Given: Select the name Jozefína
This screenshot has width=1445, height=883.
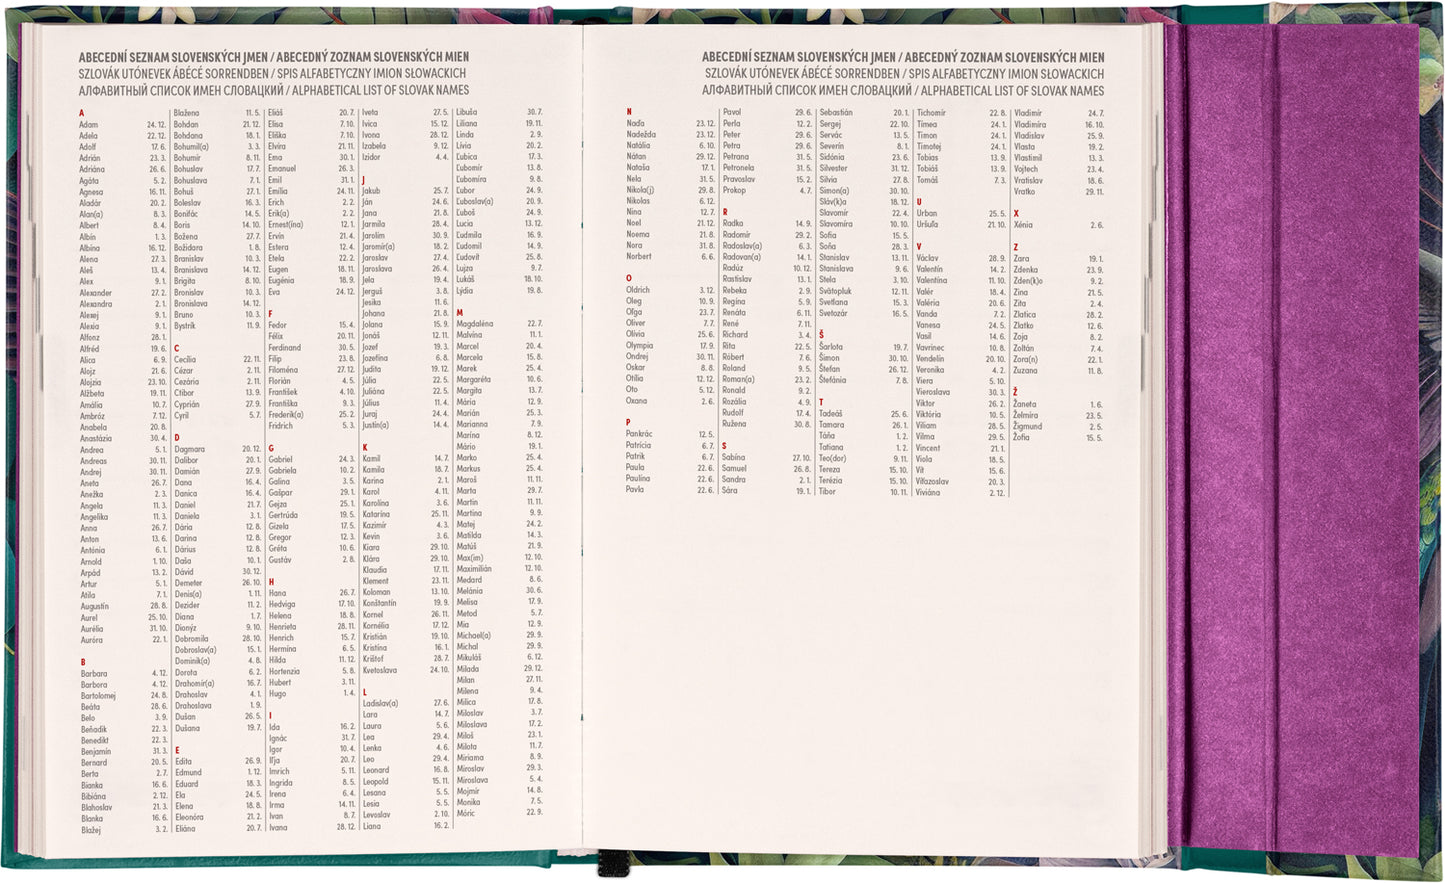Looking at the screenshot, I should pos(375,358).
